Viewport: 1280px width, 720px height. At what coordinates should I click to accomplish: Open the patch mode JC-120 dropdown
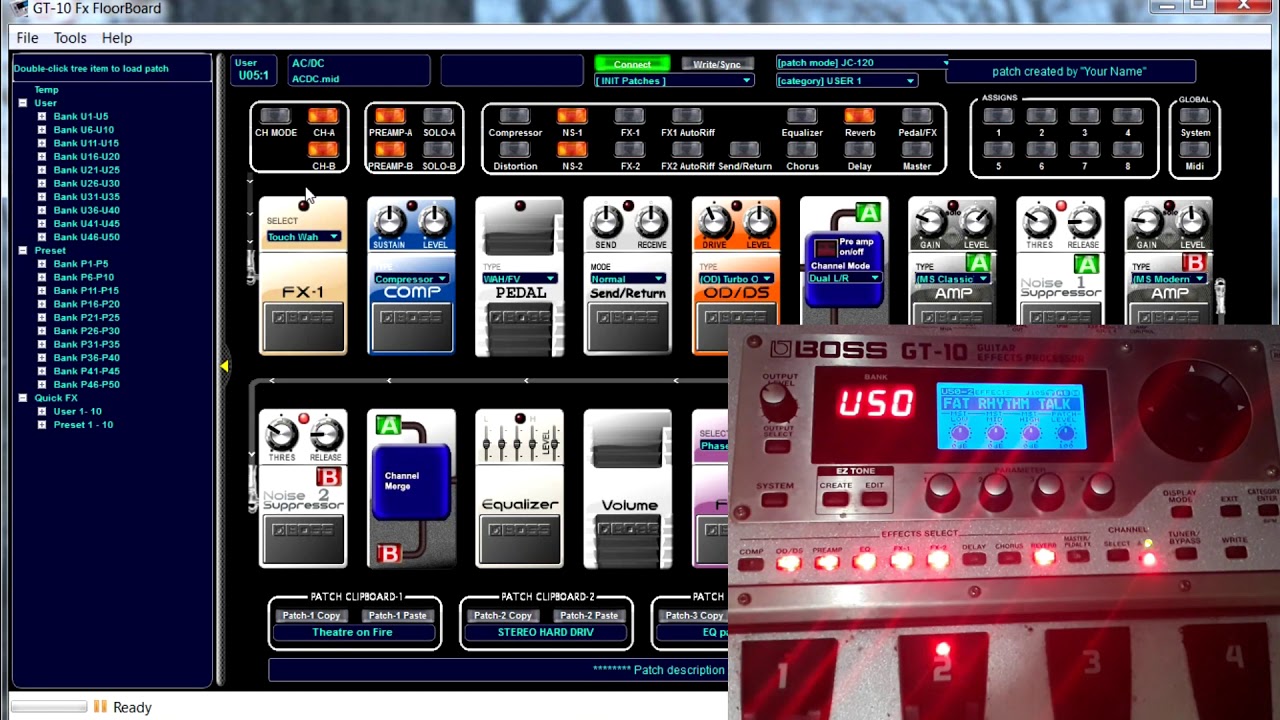pyautogui.click(x=863, y=62)
